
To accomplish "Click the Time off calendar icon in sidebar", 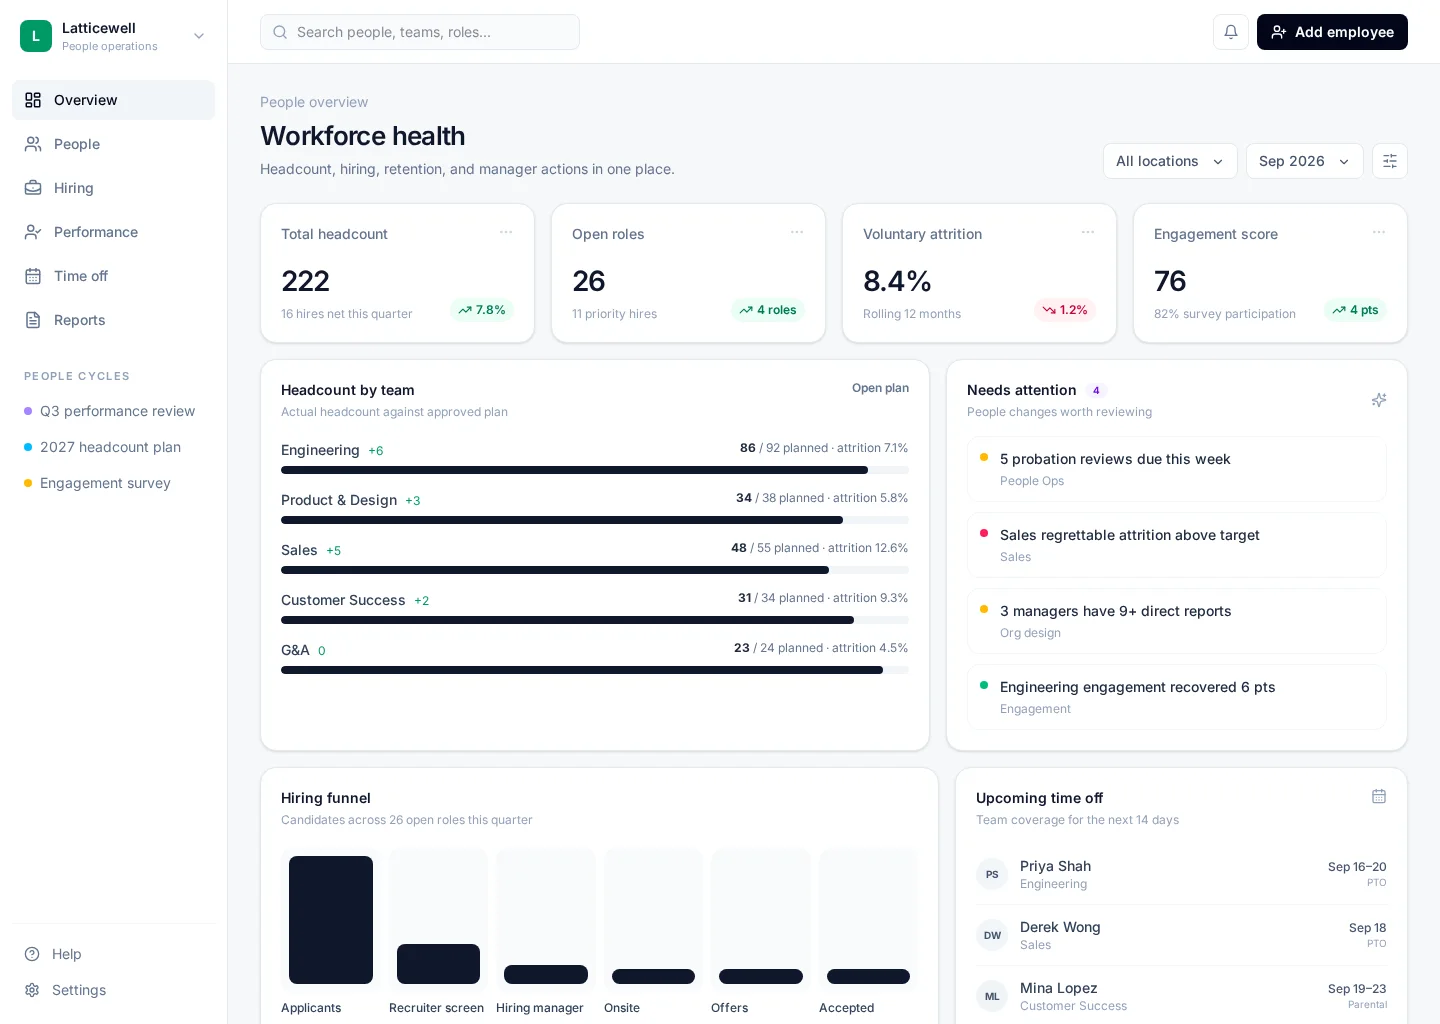I will point(33,276).
